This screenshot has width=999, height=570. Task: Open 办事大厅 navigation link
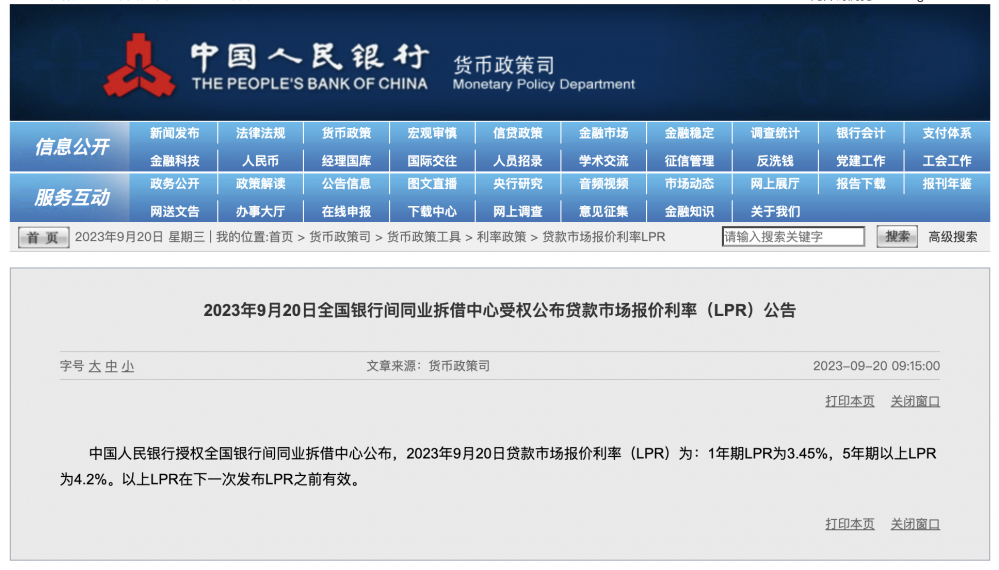click(x=261, y=211)
